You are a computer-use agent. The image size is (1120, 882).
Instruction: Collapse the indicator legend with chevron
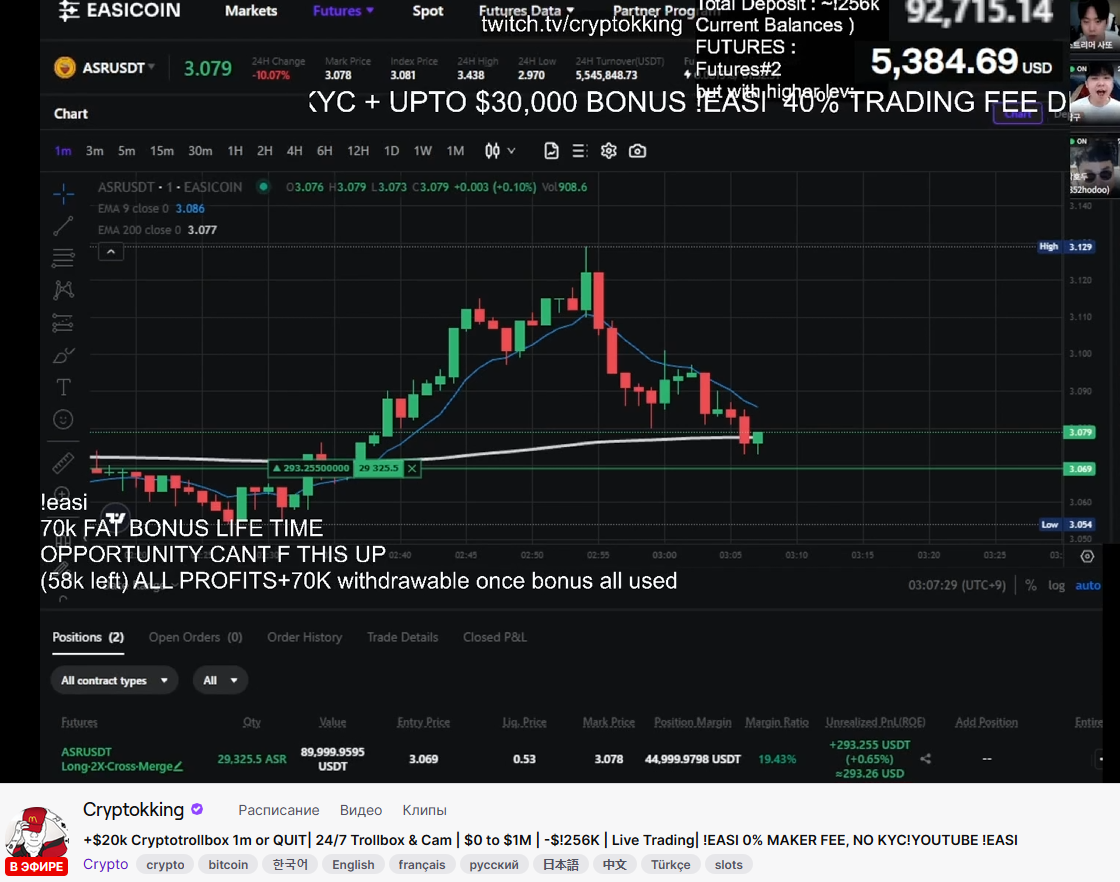pyautogui.click(x=111, y=251)
